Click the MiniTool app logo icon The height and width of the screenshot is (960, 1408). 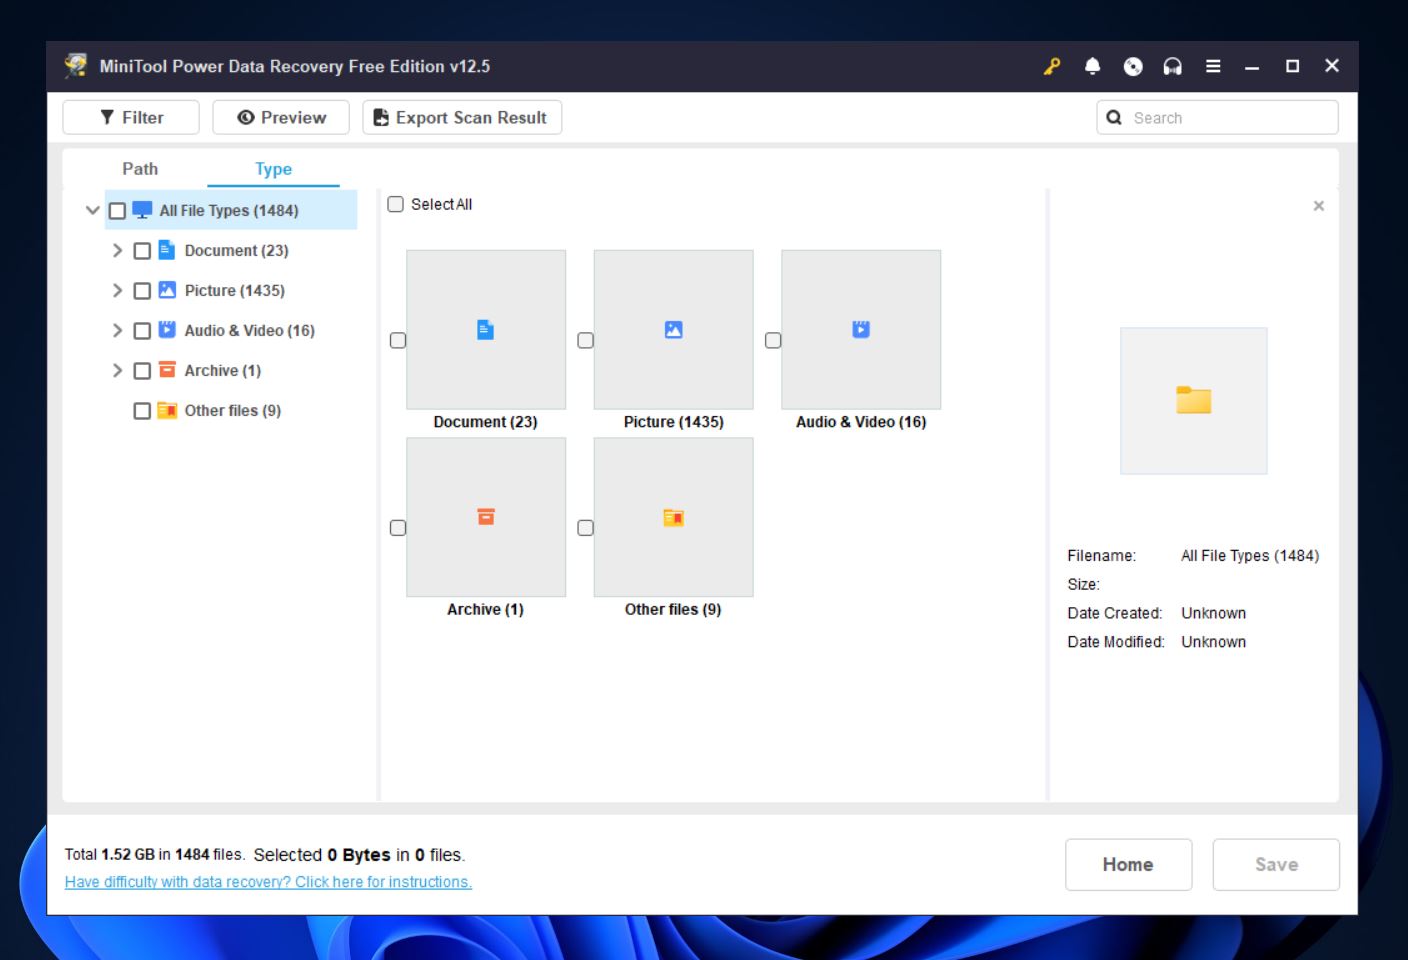(76, 66)
